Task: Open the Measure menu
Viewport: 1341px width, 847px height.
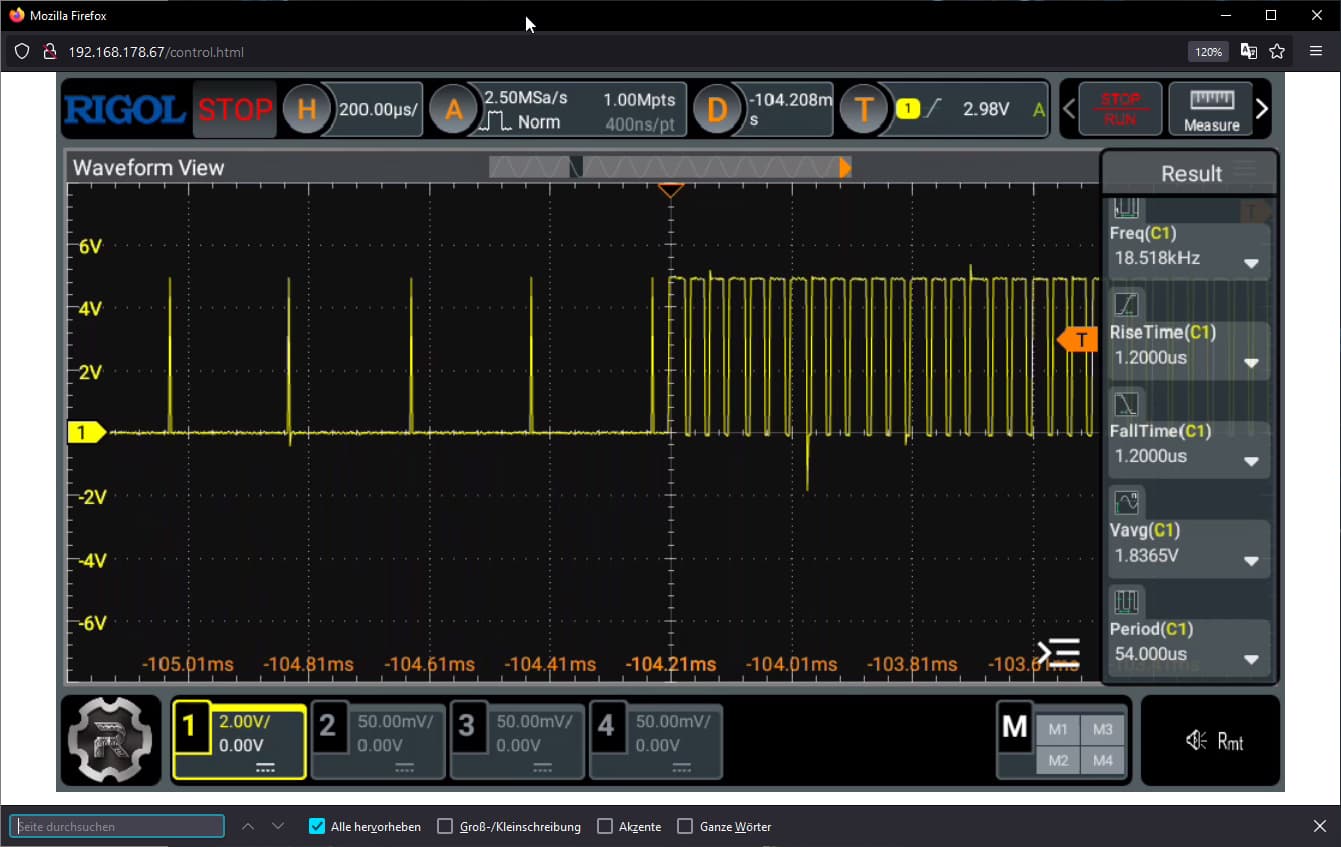Action: 1211,109
